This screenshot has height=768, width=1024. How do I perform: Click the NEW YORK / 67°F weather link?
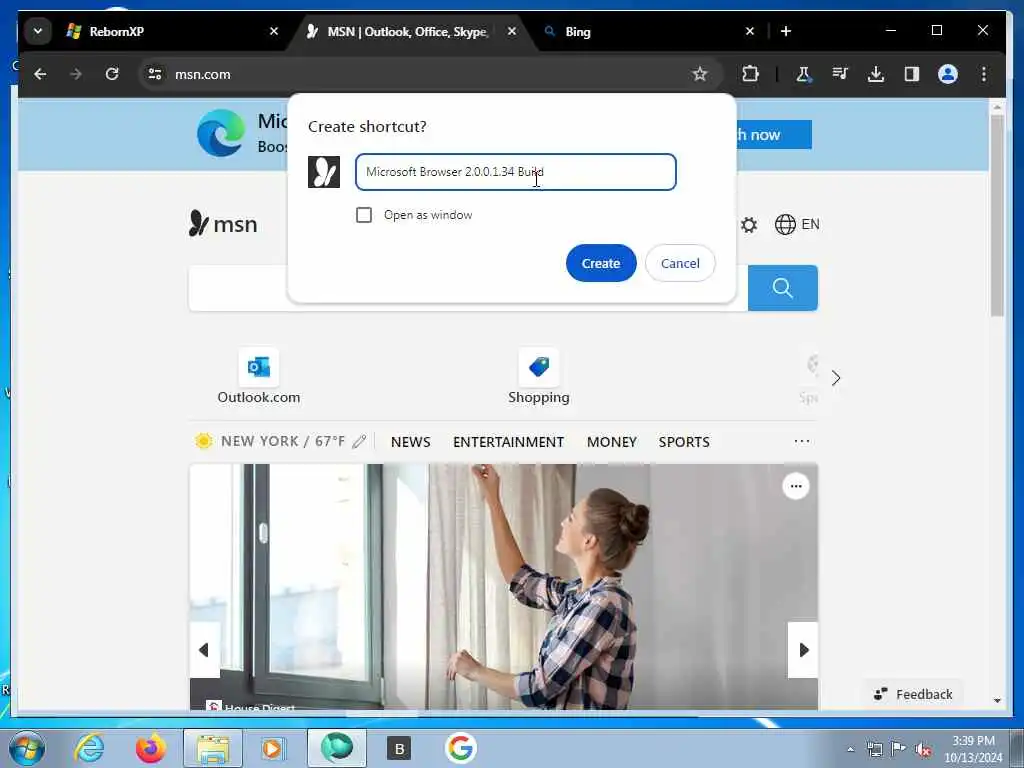click(283, 441)
